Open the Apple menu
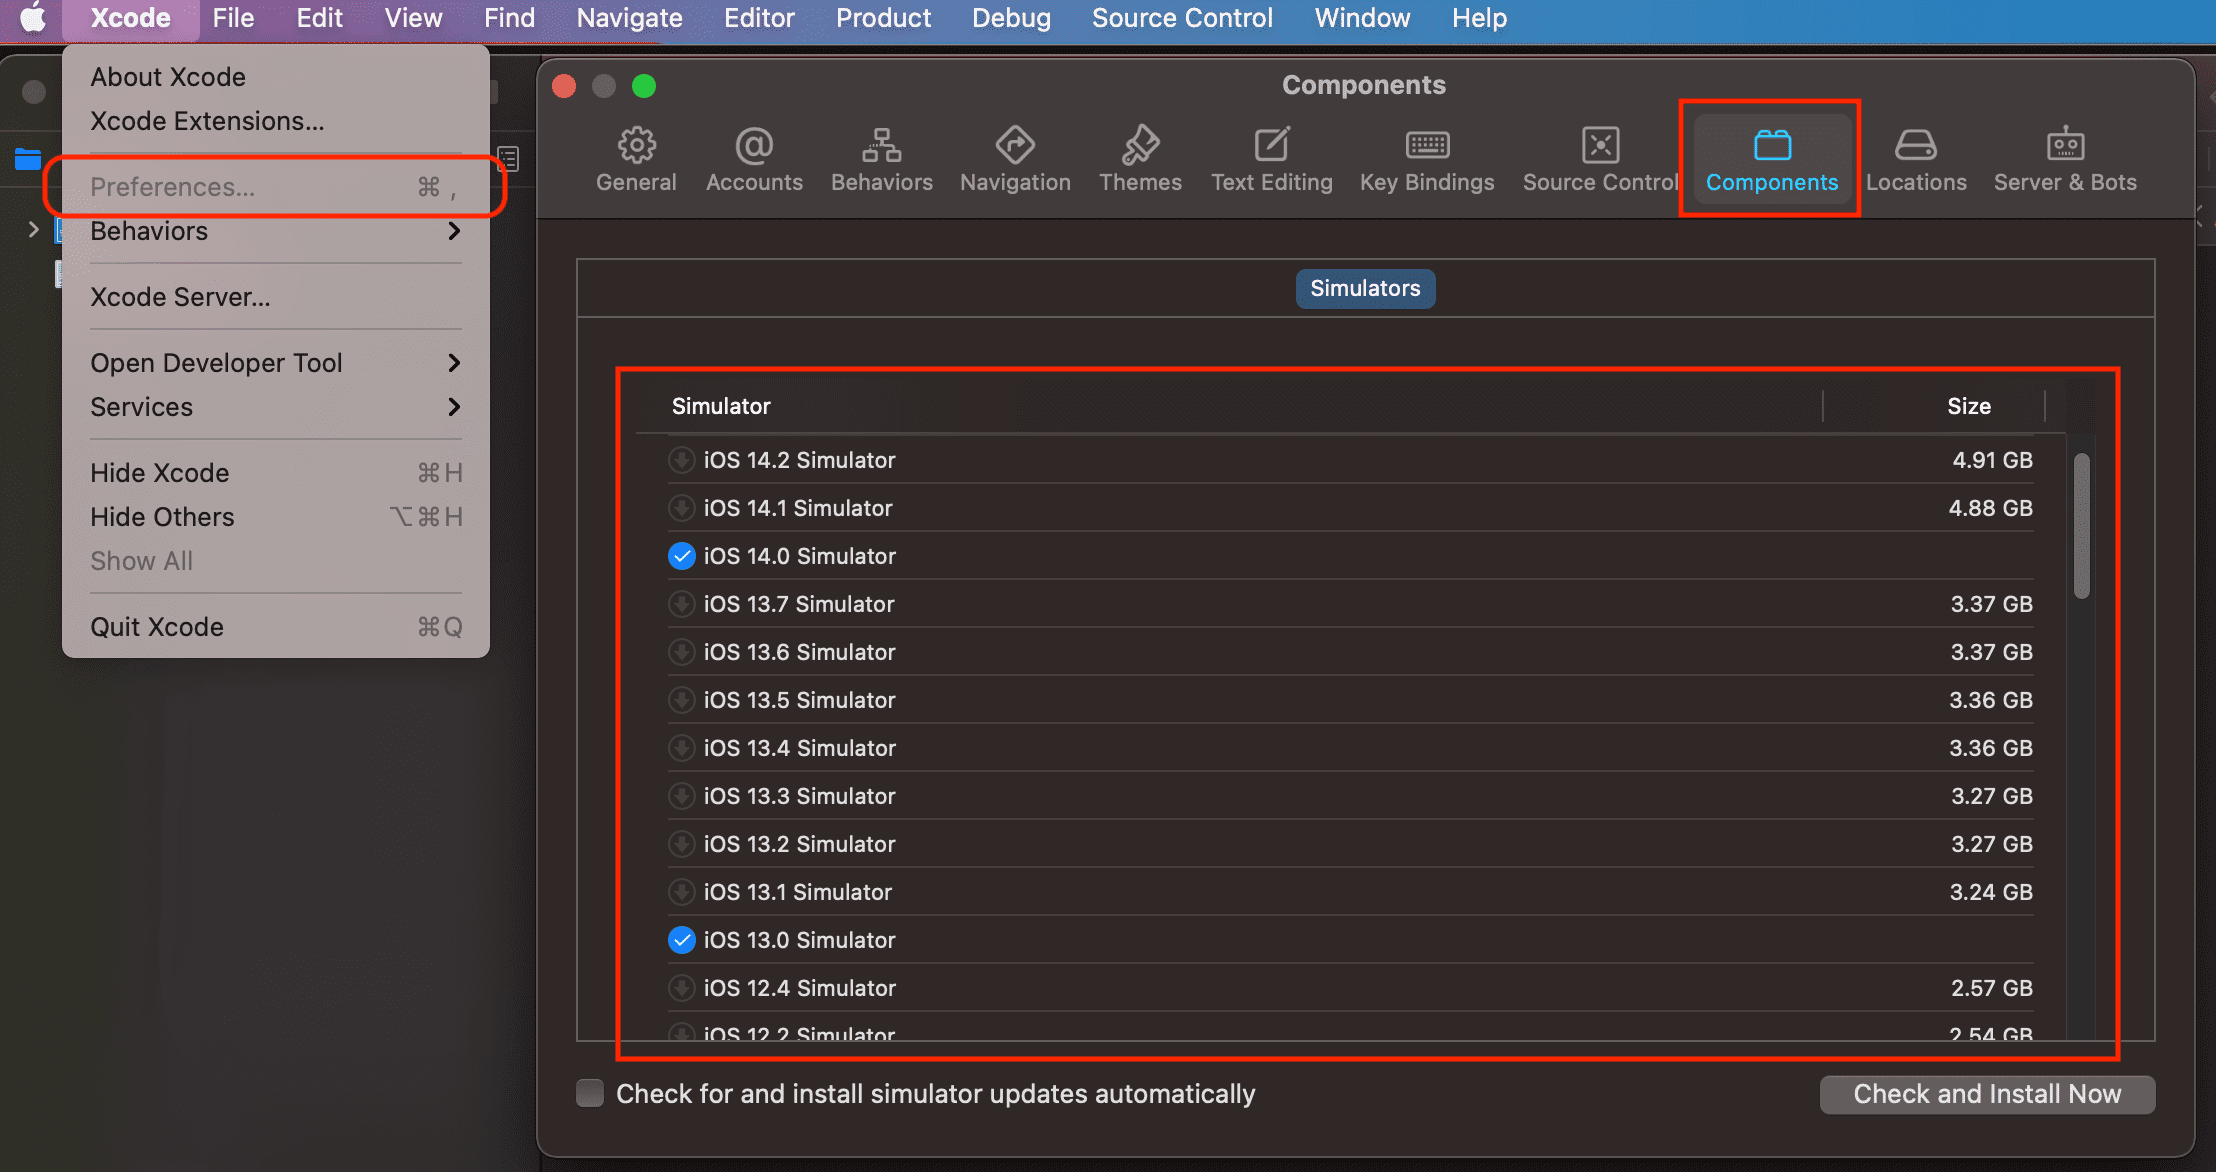This screenshot has width=2216, height=1172. pos(33,18)
